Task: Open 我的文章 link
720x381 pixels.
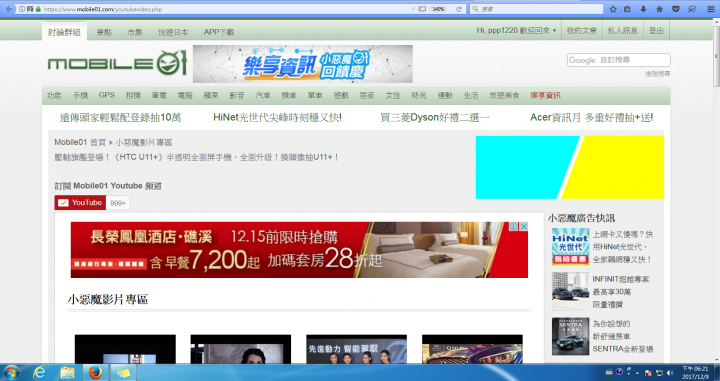Action: click(x=581, y=31)
